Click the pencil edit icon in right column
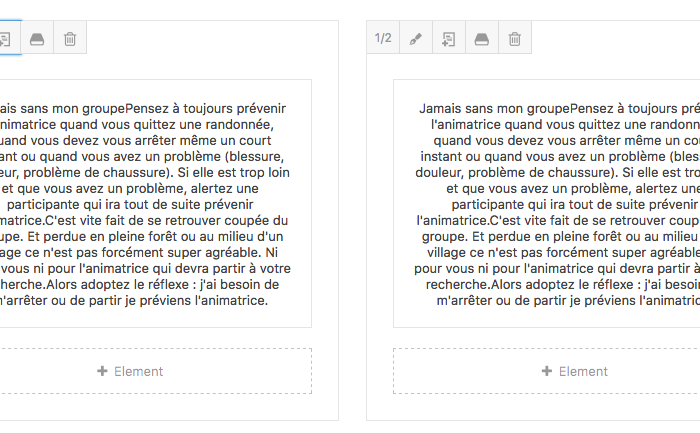 [416, 39]
